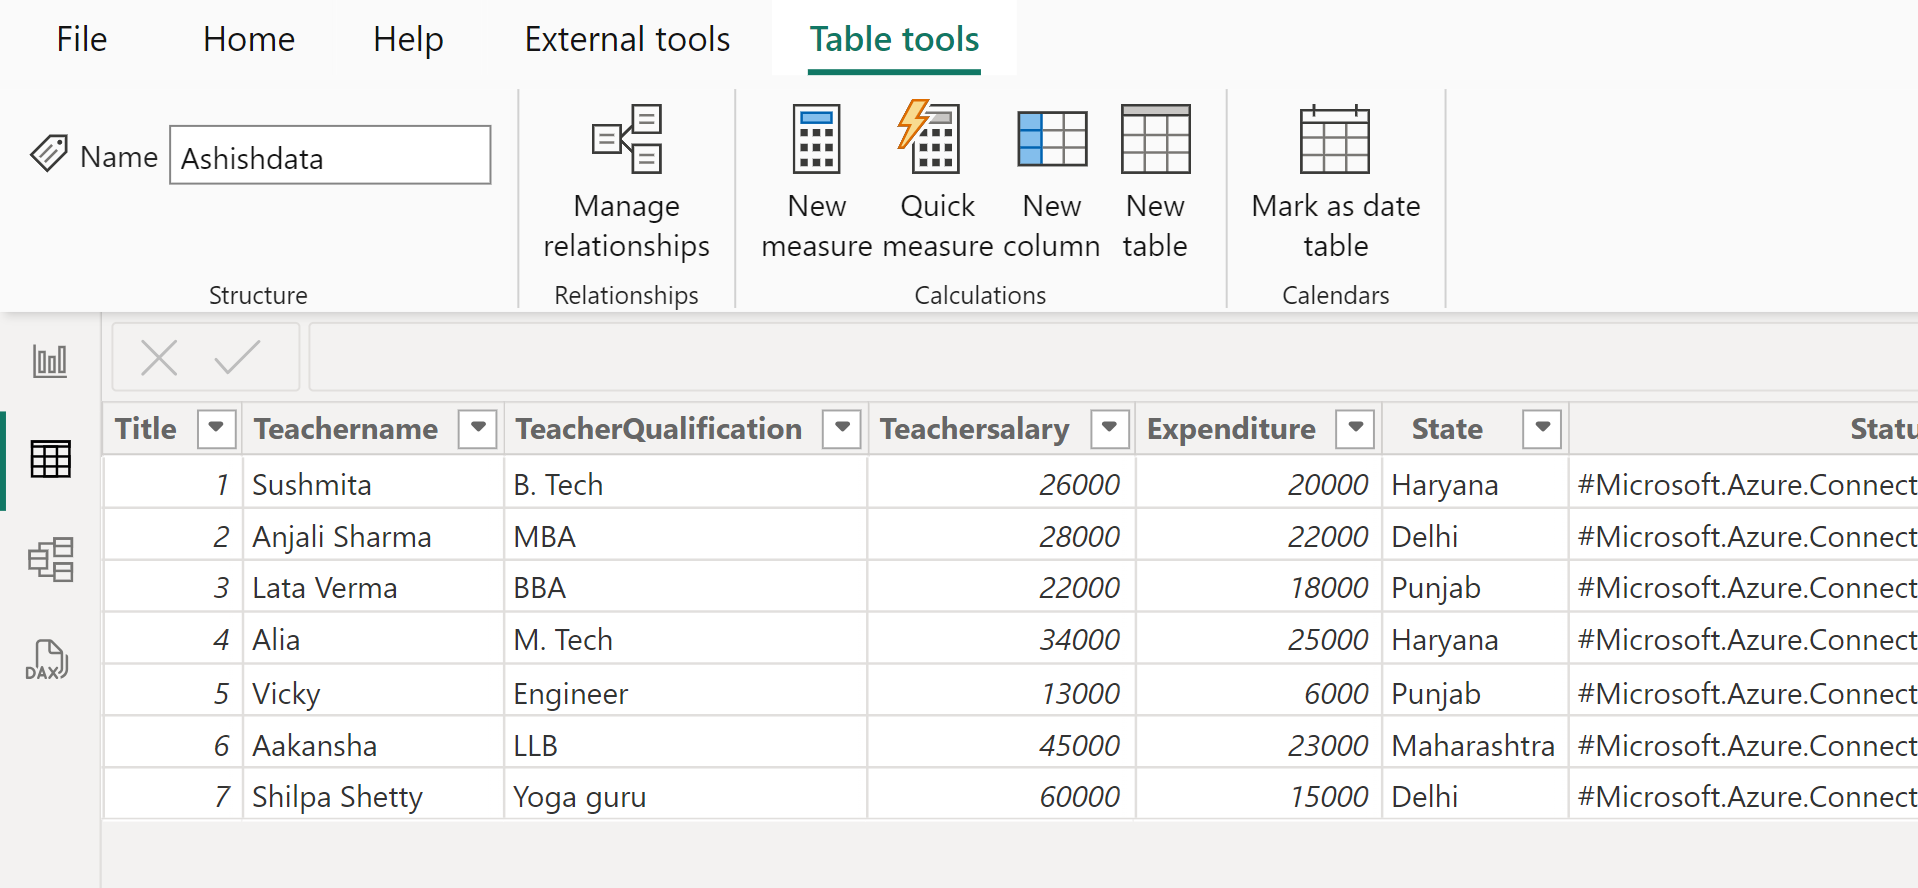Open DAX query view in sidebar

coord(48,660)
